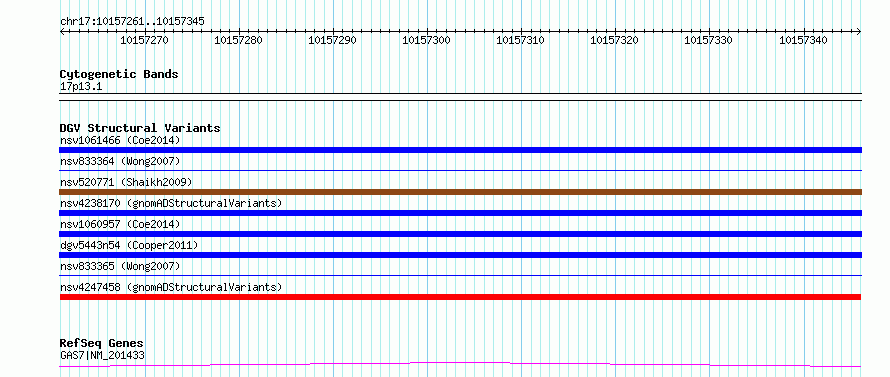Image resolution: width=890 pixels, height=377 pixels.
Task: Open nsv4247458 gnomADStructuralVariants label
Action: coord(171,287)
